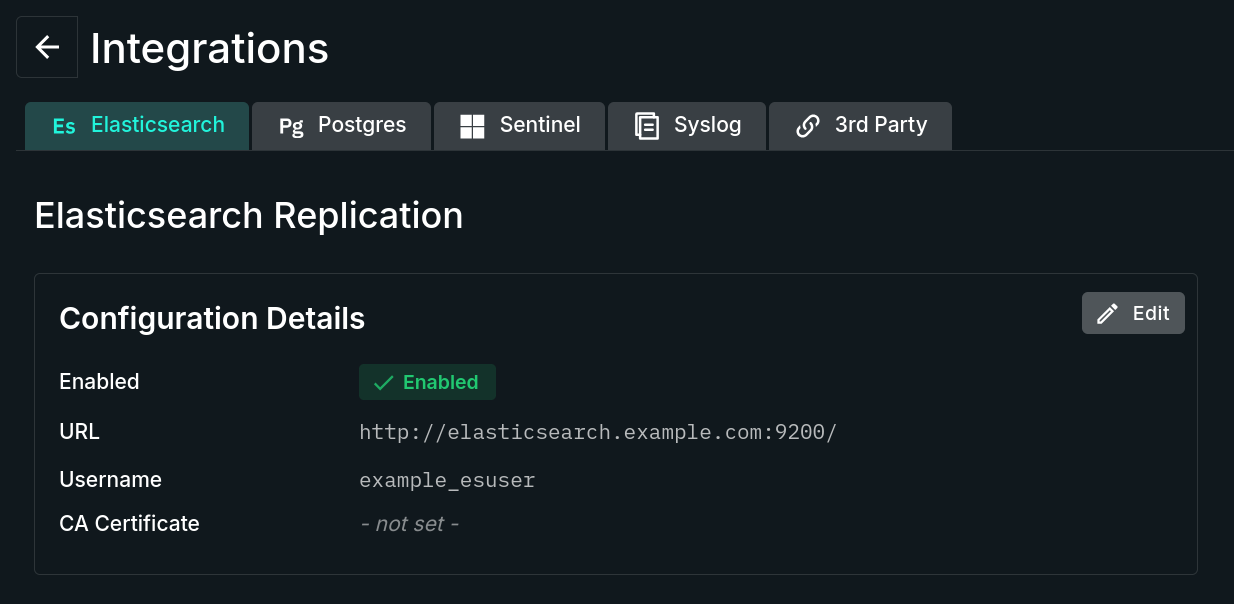Click the pencil icon inside the Edit button
Image resolution: width=1234 pixels, height=604 pixels.
tap(1106, 313)
